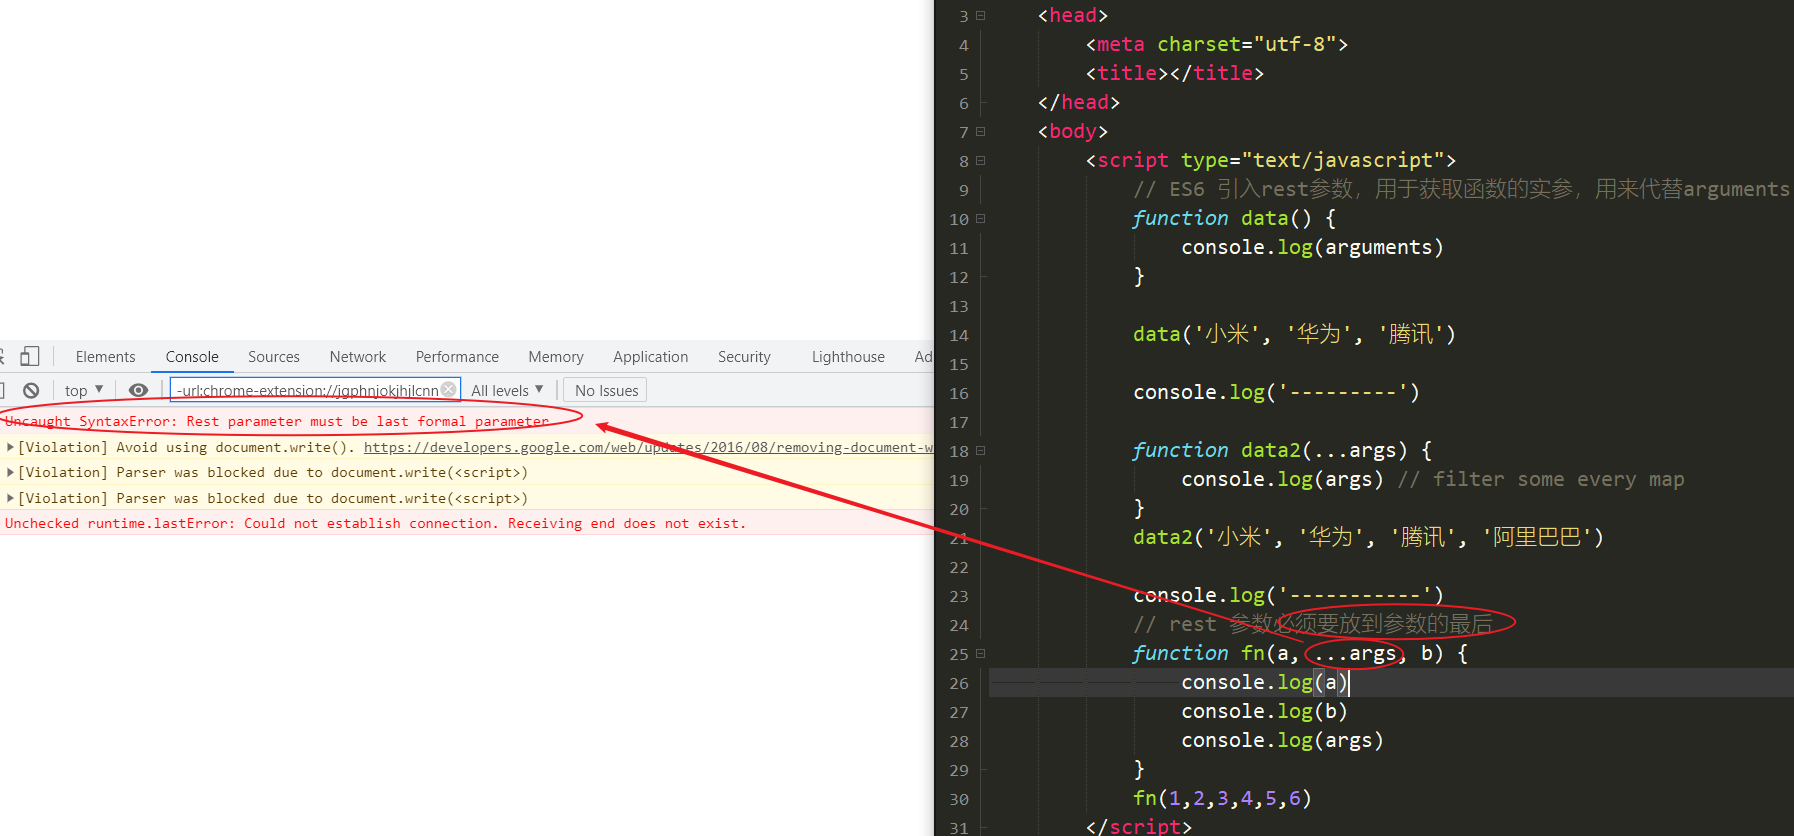
Task: Open the Application tab
Action: click(651, 357)
